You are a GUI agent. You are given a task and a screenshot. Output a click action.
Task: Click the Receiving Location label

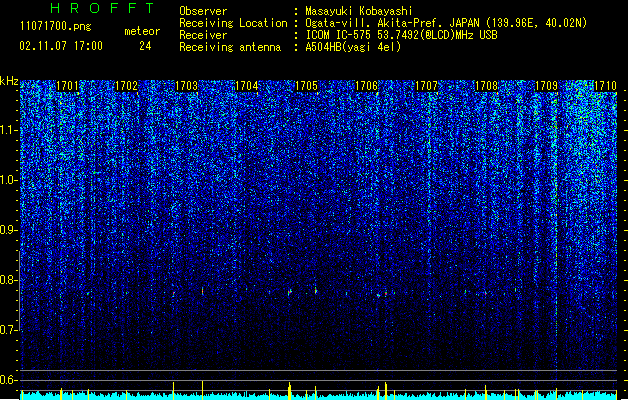[233, 23]
